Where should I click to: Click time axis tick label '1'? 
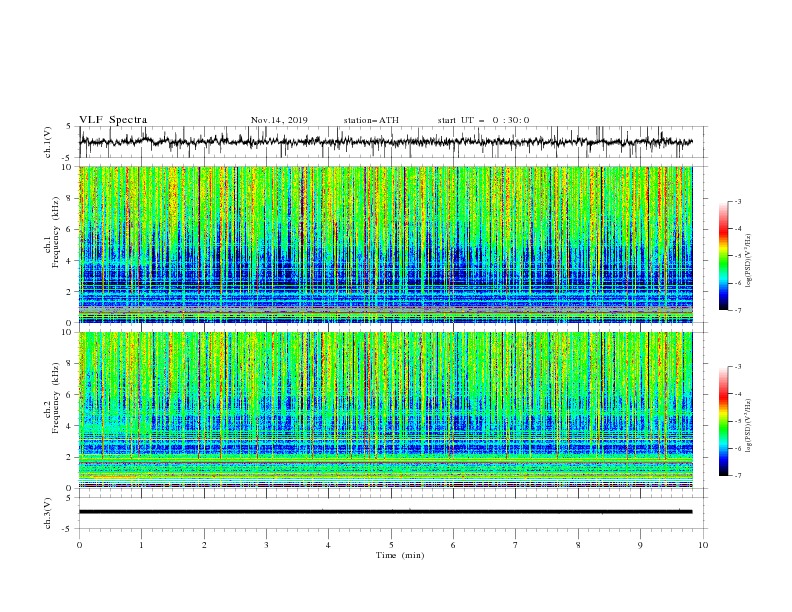click(x=142, y=545)
